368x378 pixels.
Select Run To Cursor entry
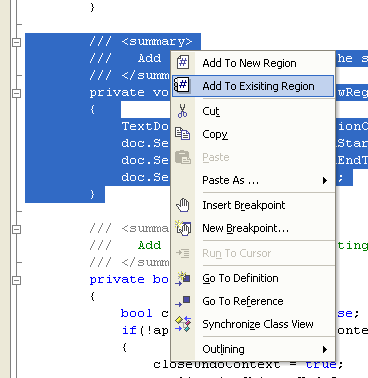pyautogui.click(x=253, y=253)
